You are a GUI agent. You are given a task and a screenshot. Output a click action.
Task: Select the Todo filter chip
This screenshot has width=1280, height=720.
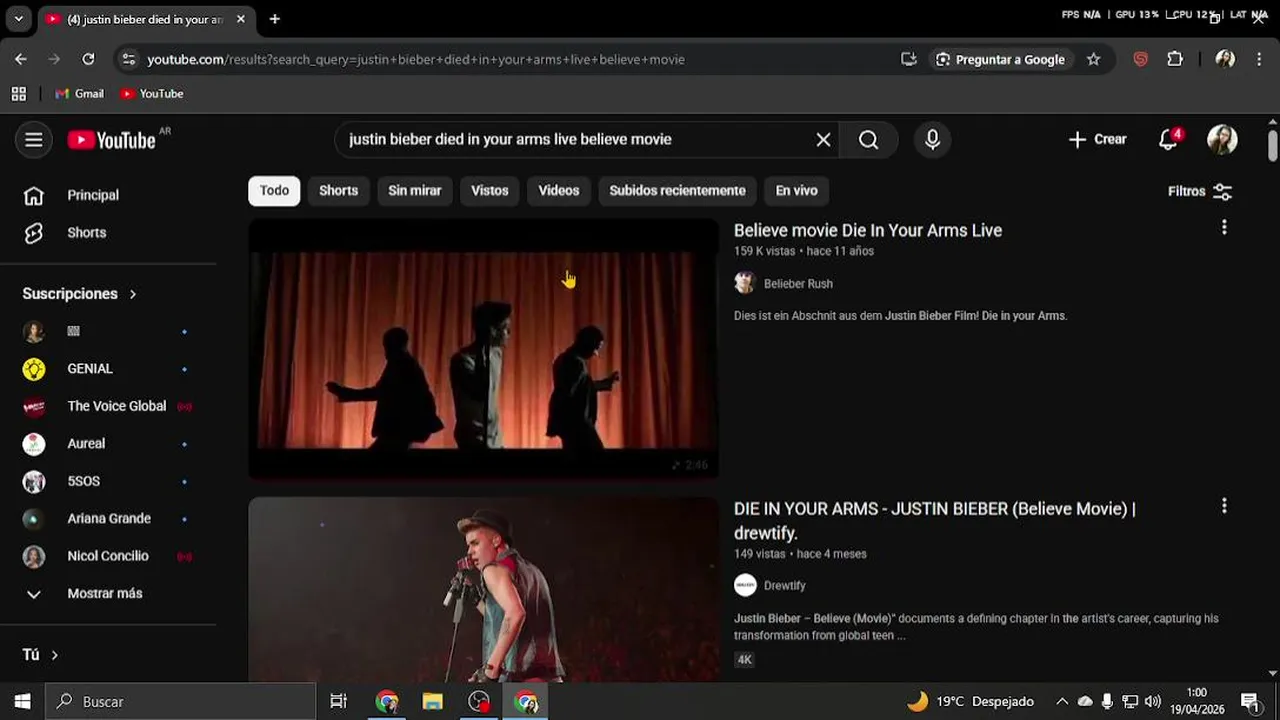(274, 191)
